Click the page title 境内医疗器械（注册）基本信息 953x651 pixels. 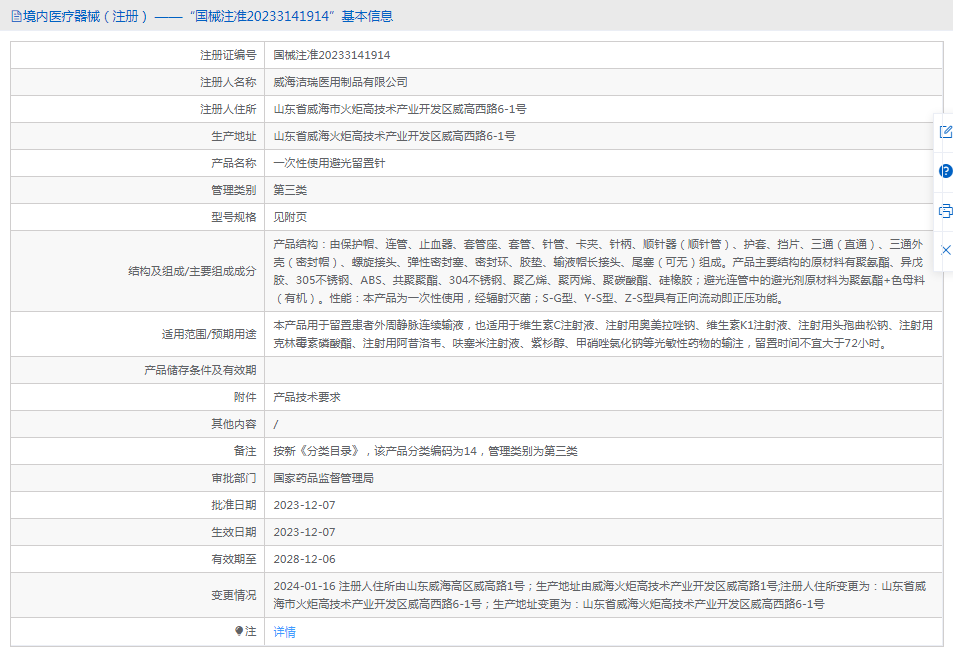[x=208, y=16]
